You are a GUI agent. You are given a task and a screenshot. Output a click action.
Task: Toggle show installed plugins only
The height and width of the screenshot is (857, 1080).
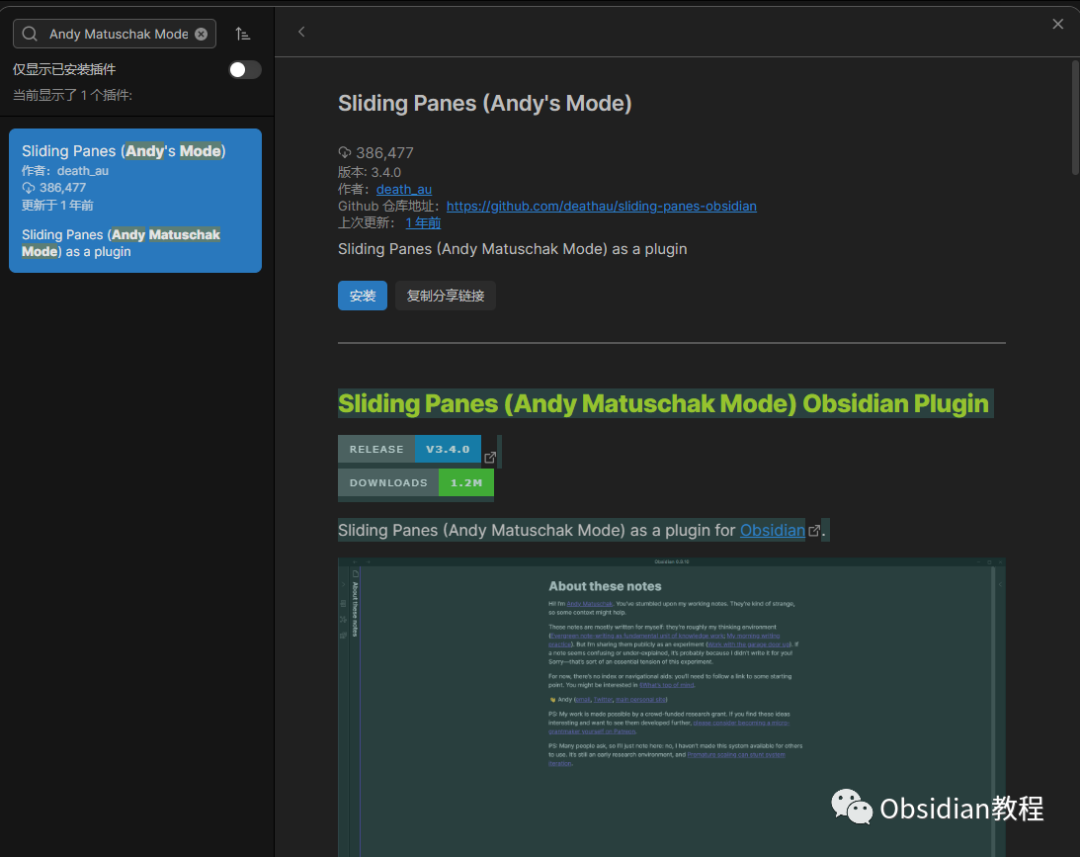click(x=245, y=70)
